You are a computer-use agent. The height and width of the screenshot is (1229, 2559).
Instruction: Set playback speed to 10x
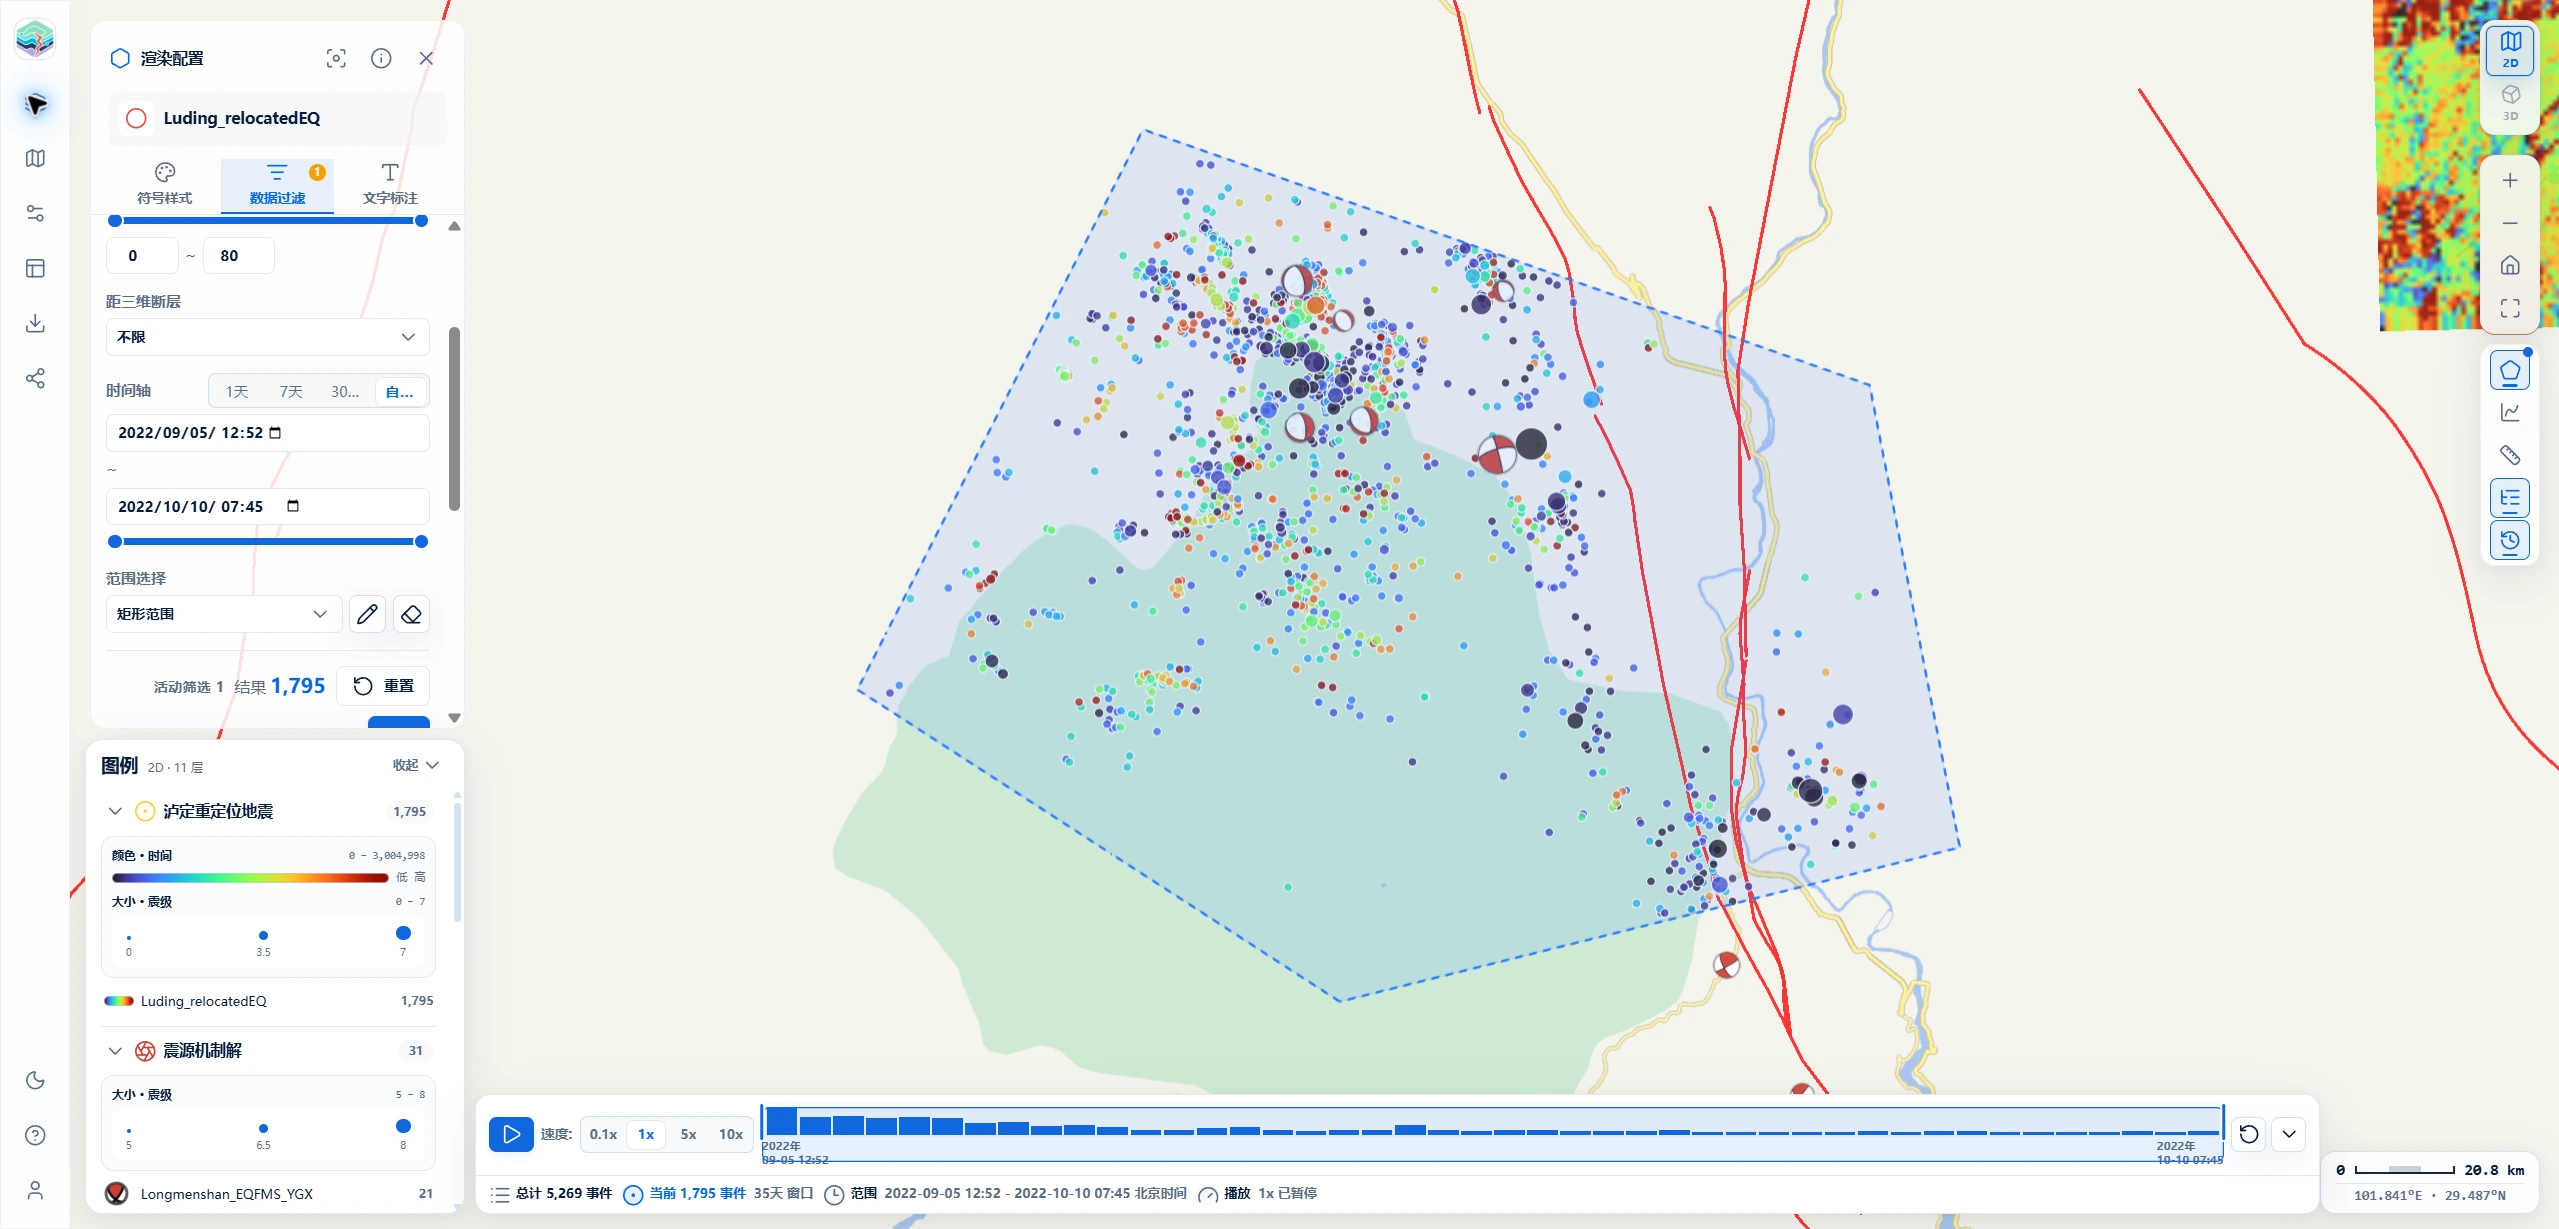(731, 1134)
